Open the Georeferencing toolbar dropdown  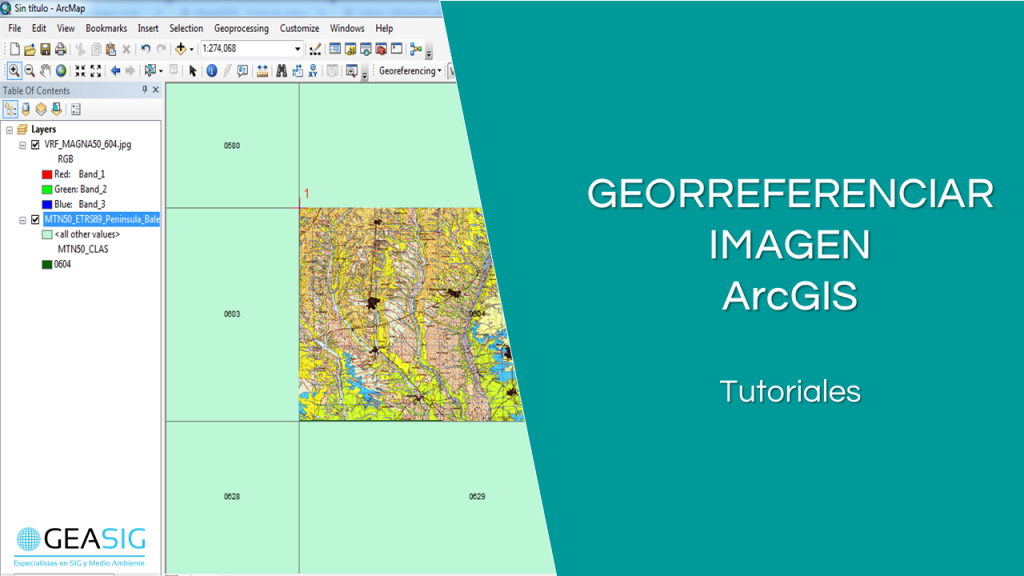(438, 70)
